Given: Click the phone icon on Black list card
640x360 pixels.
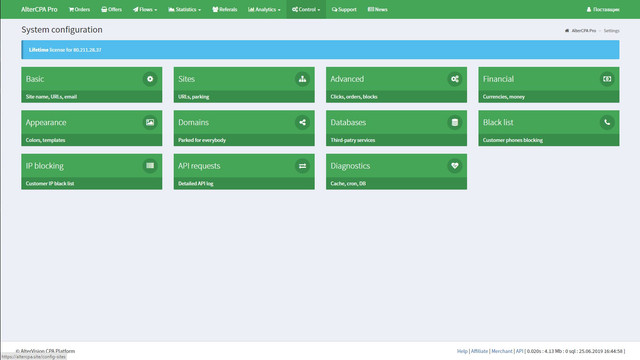Looking at the screenshot, I should coord(607,122).
